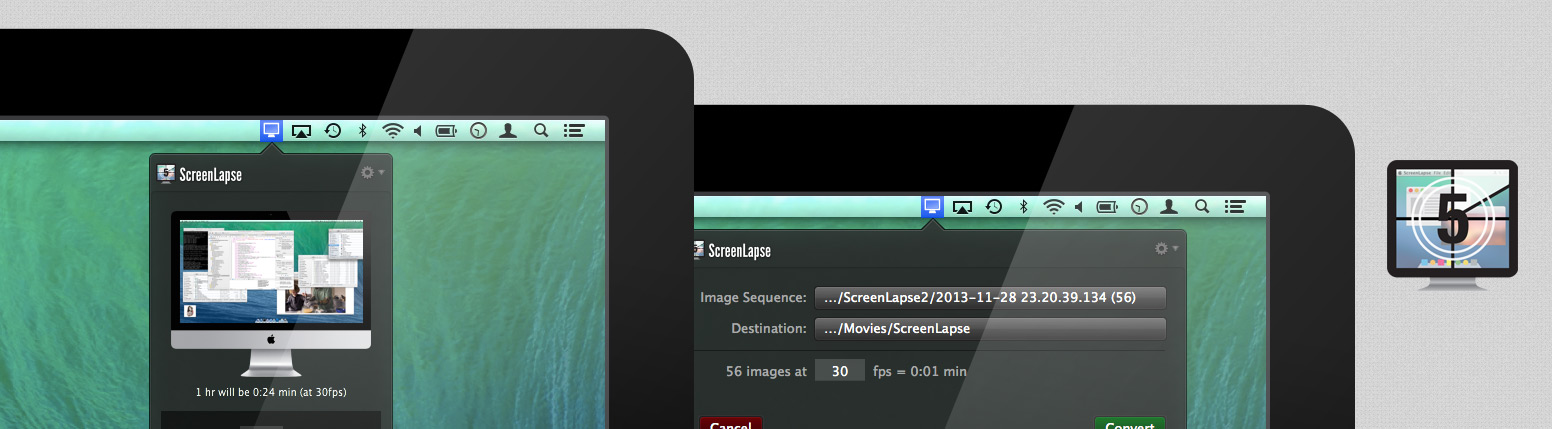Choose the Image Sequence folder path
1552x429 pixels.
click(990, 297)
